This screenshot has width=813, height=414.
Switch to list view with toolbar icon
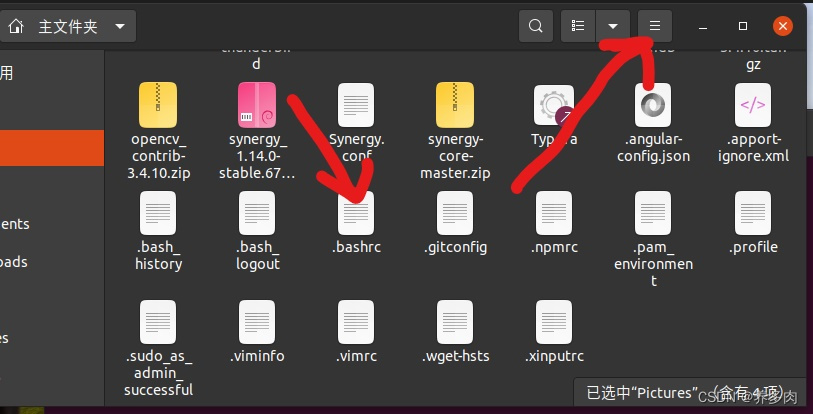(578, 26)
